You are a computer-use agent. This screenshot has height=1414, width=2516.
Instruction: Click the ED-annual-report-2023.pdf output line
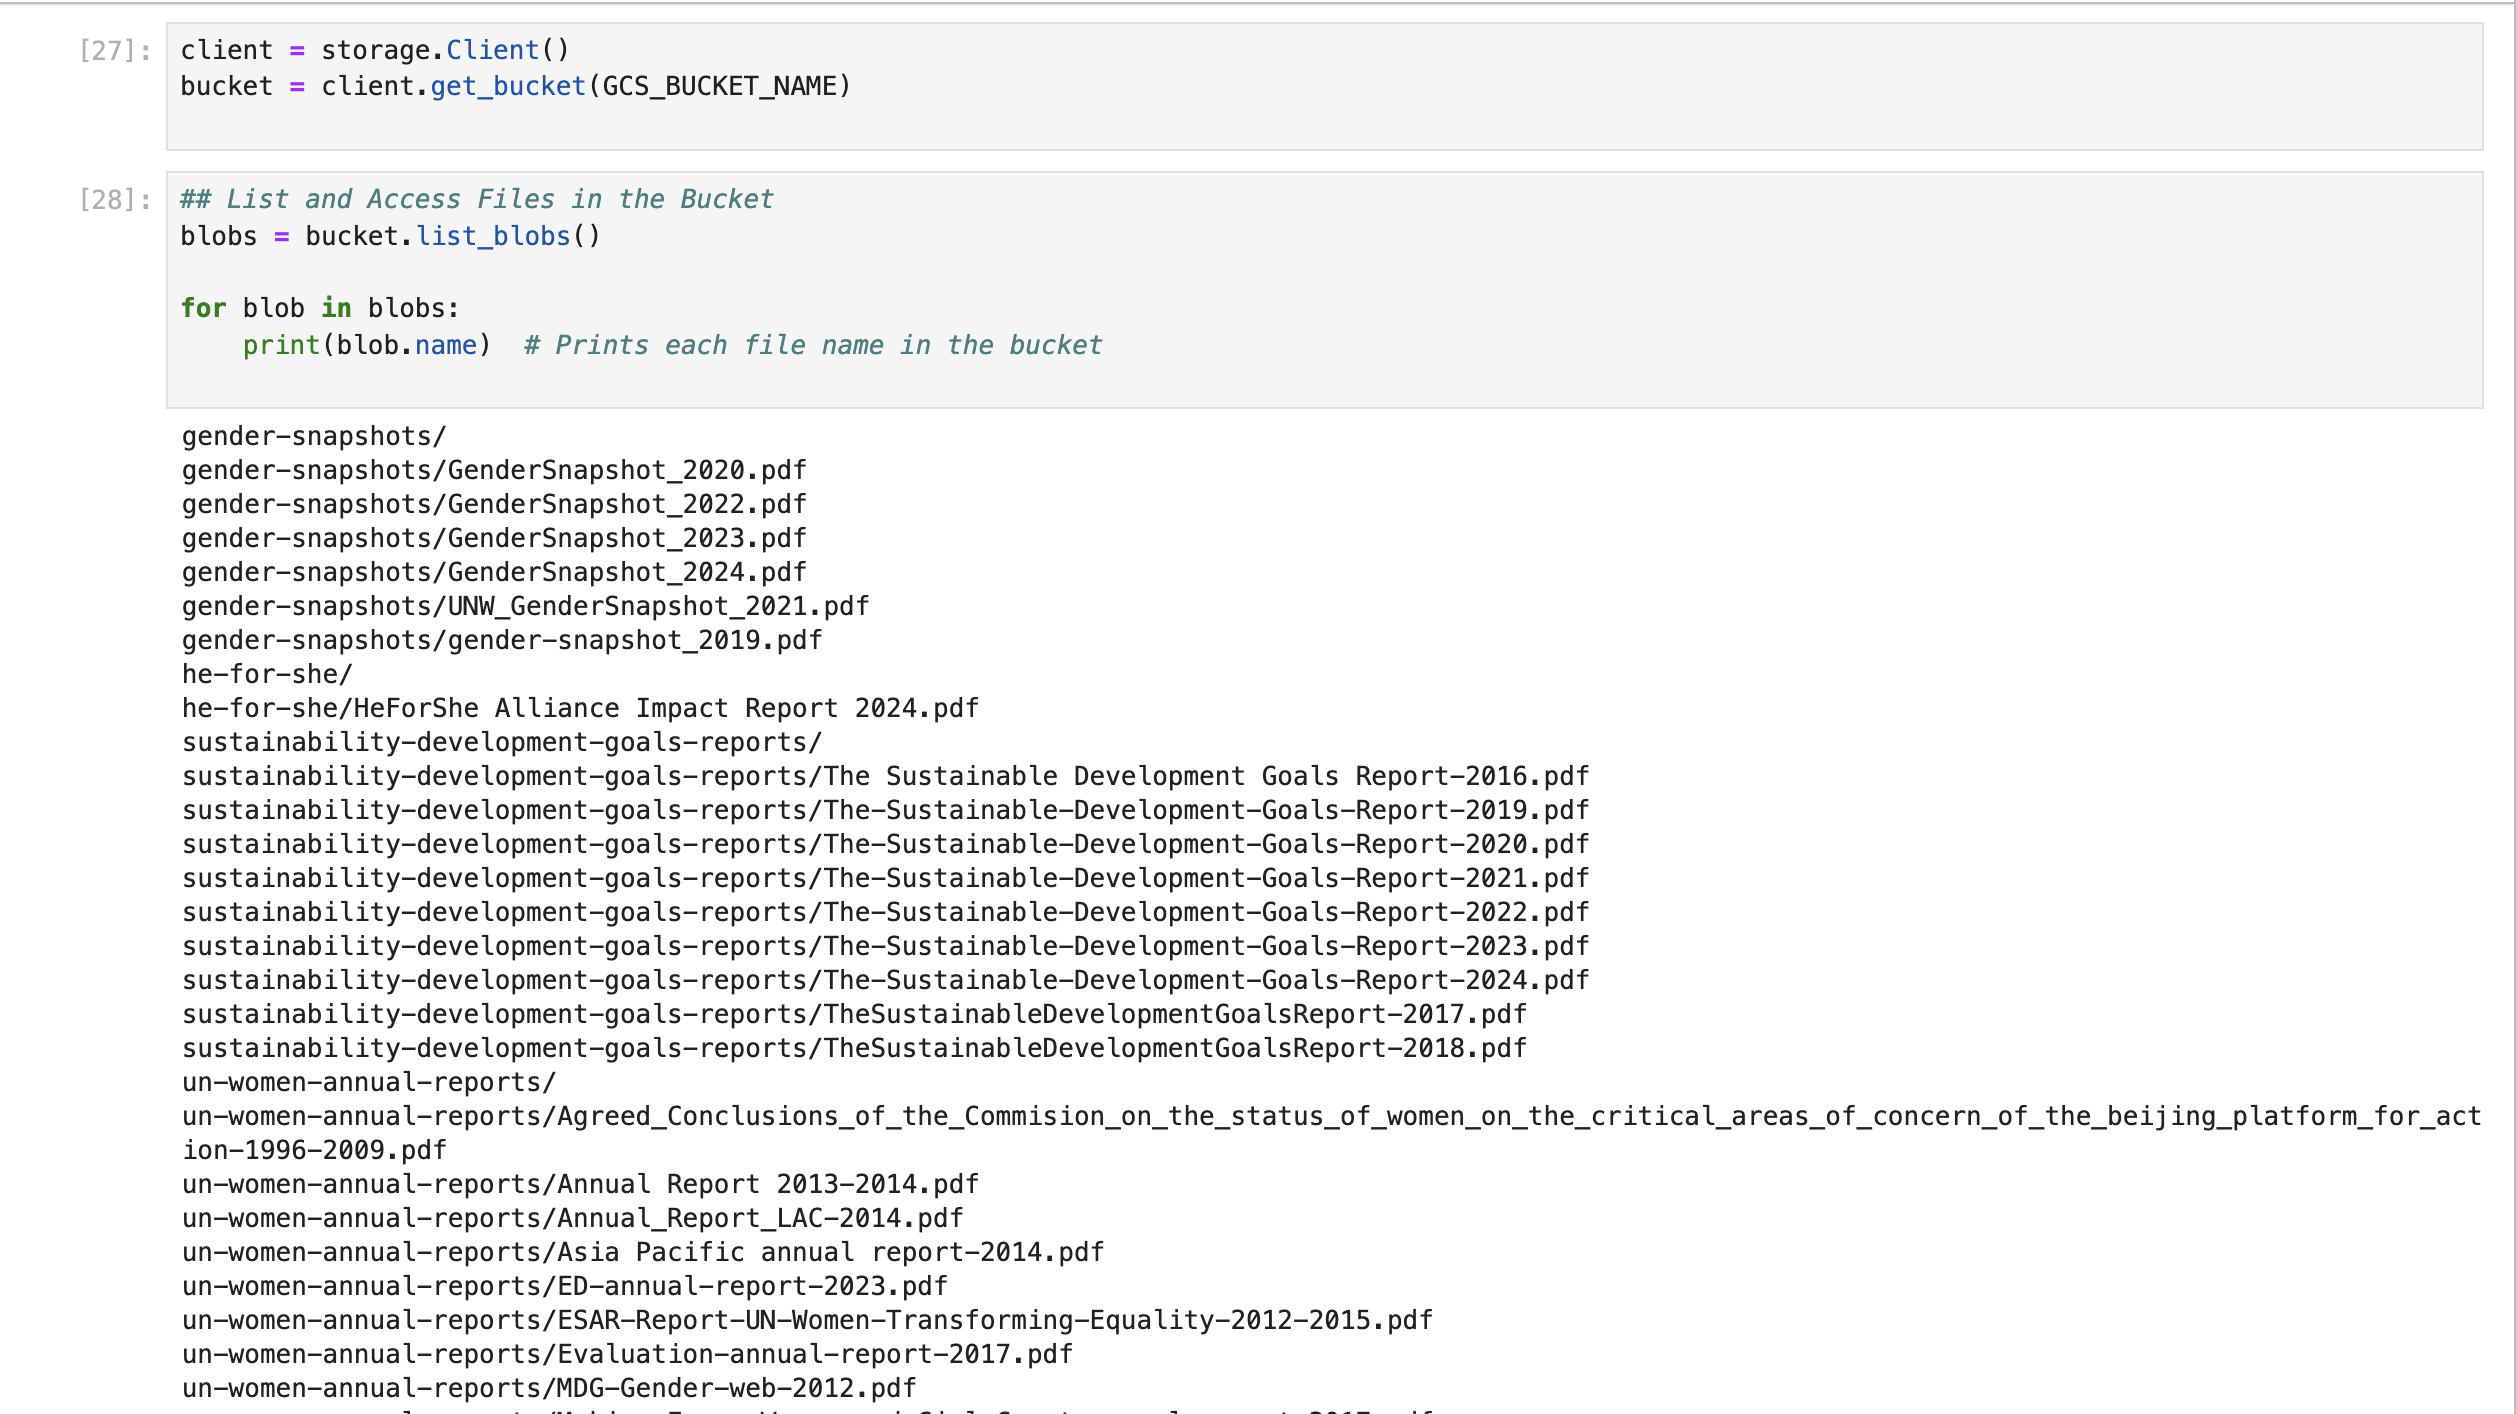564,1286
